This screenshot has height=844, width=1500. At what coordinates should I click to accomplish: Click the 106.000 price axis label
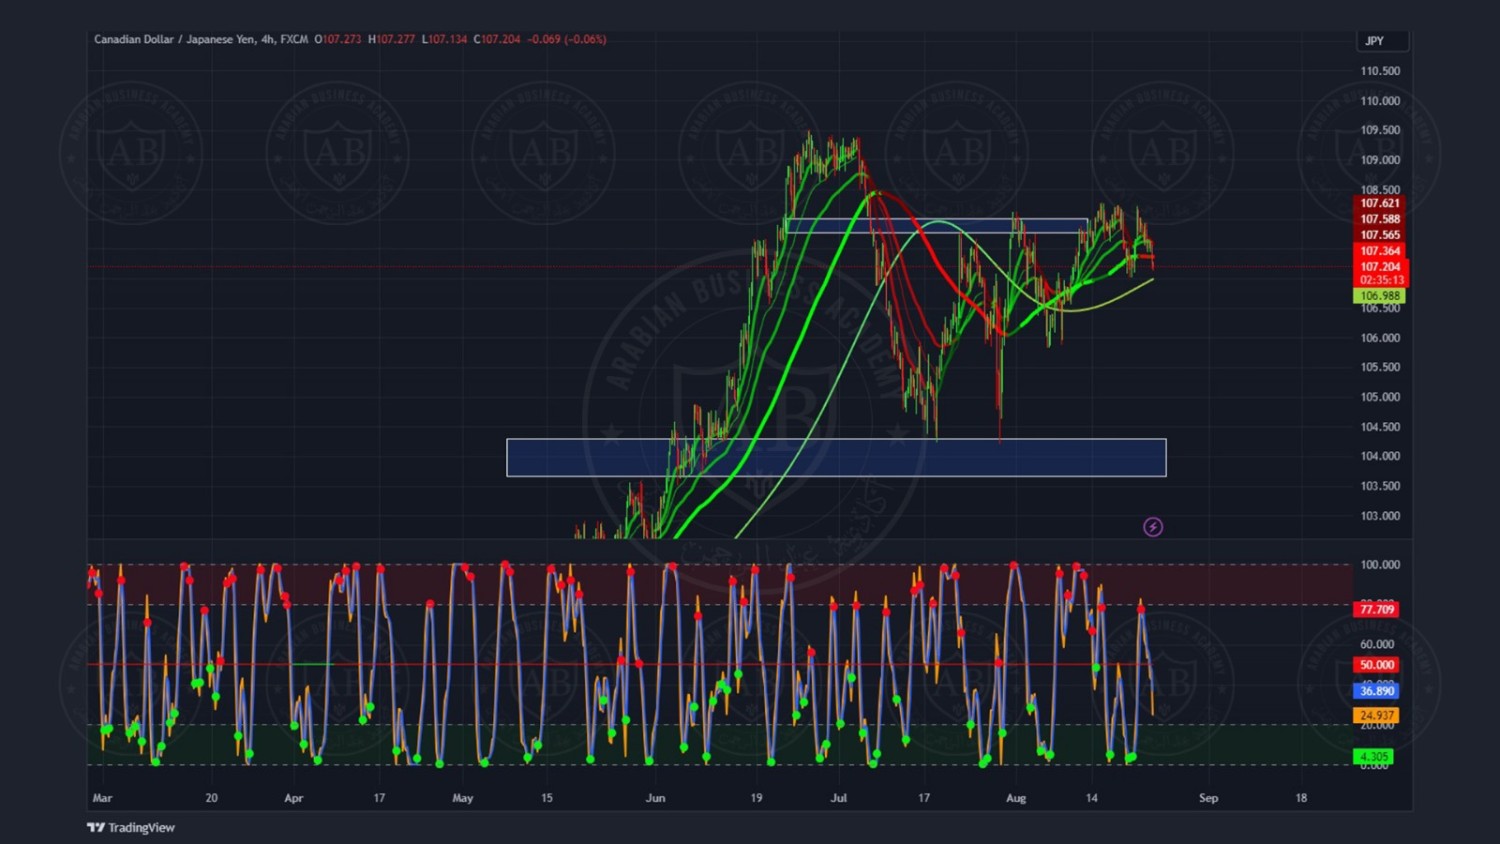pos(1380,338)
